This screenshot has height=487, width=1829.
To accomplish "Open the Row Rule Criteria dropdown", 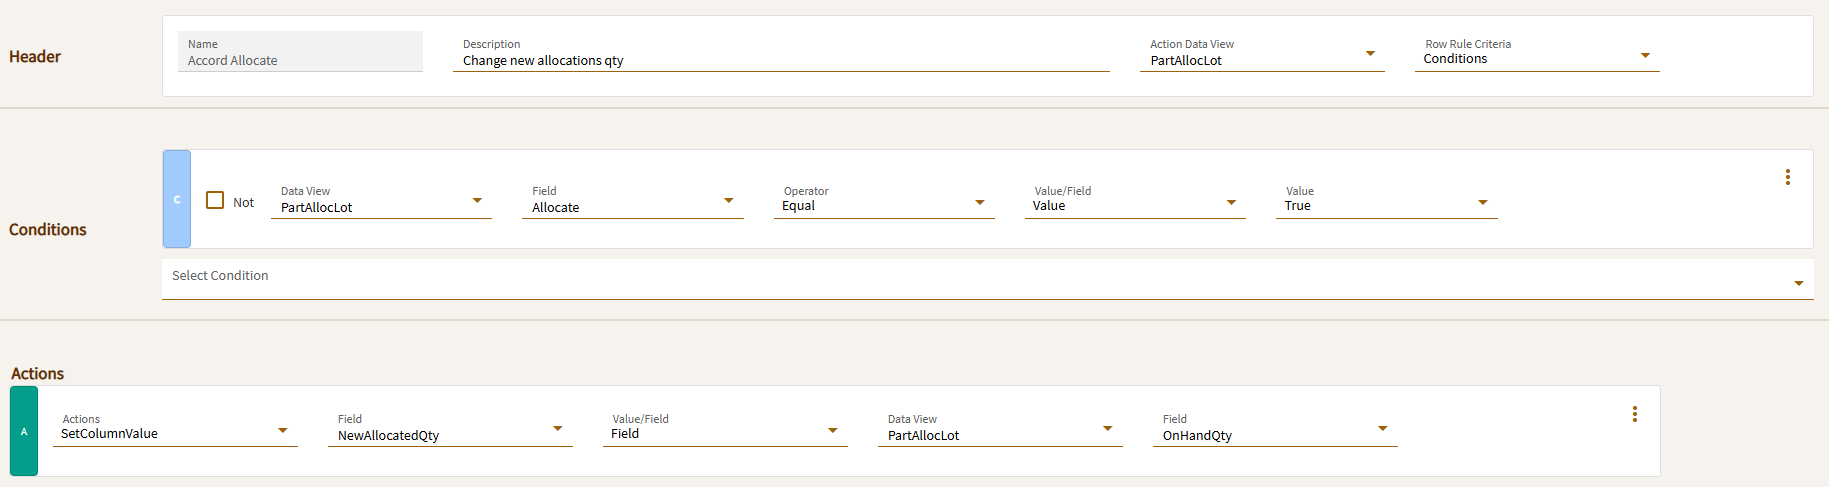I will [1645, 56].
